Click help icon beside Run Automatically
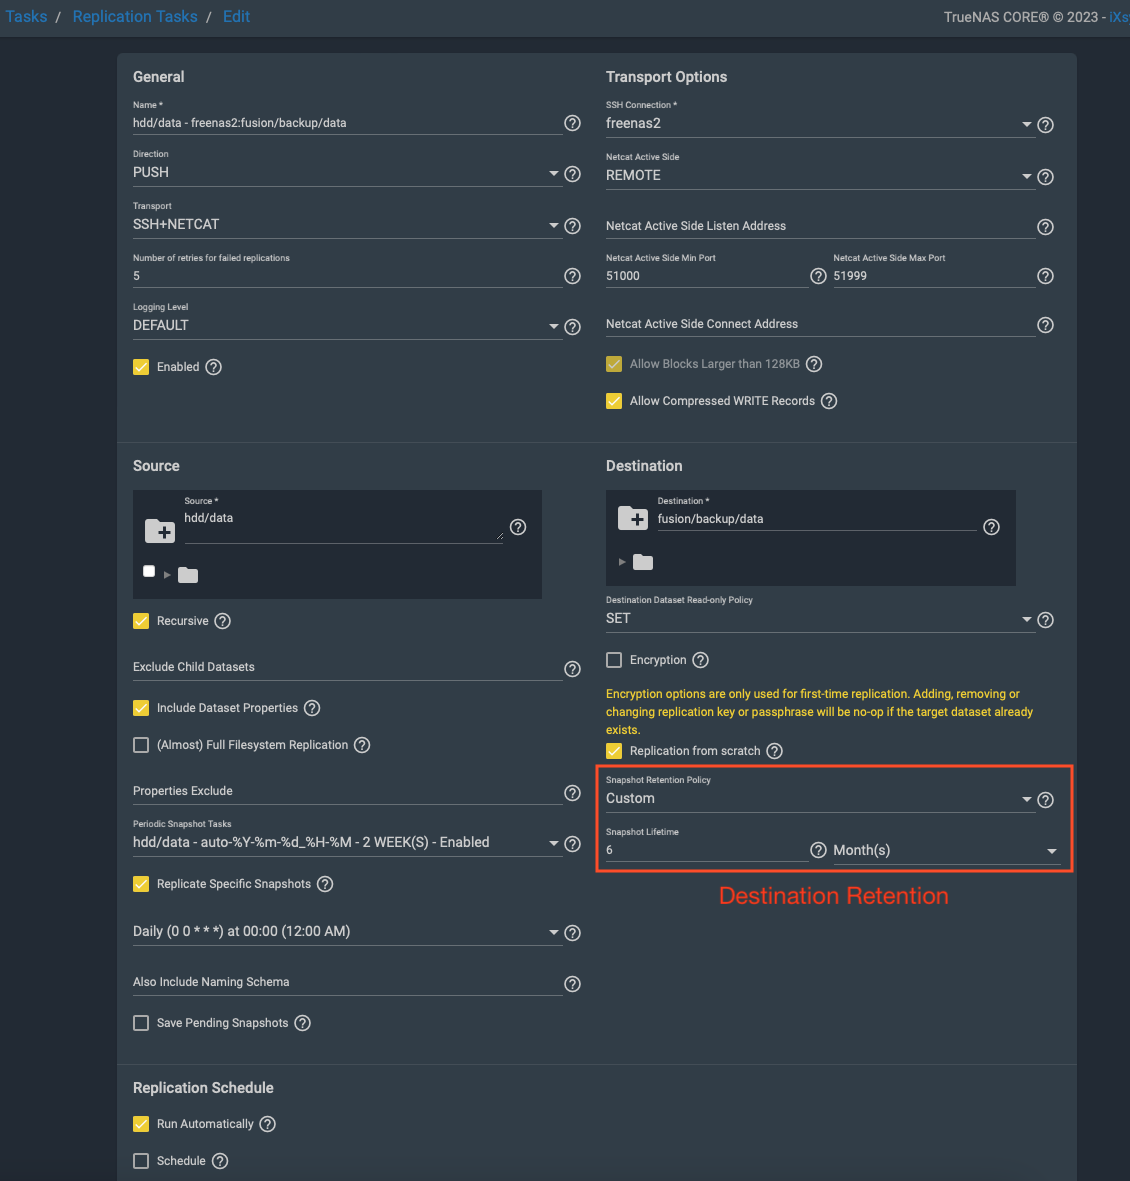This screenshot has width=1130, height=1181. 267,1124
